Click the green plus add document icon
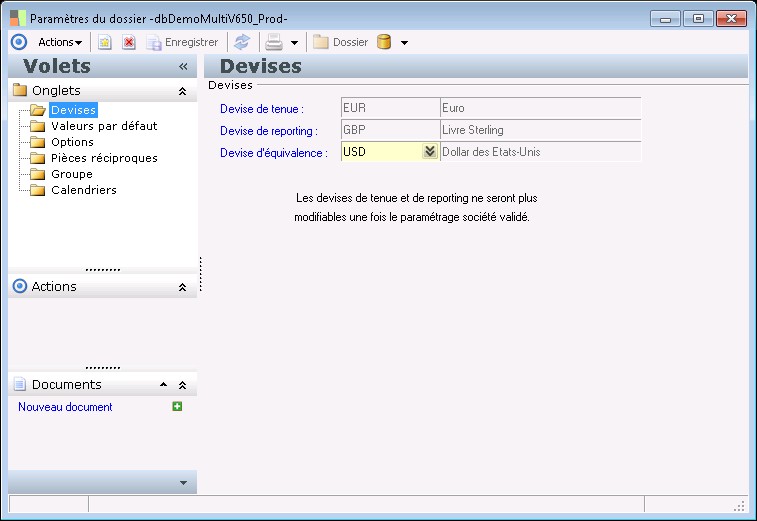Screen dimensions: 757x521 click(x=177, y=406)
